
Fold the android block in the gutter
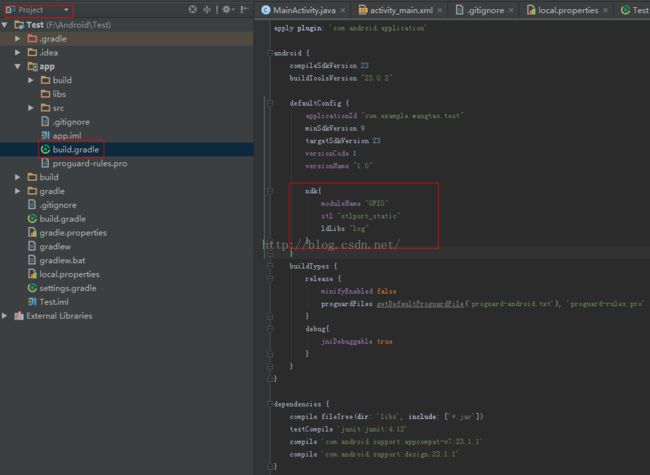point(270,53)
